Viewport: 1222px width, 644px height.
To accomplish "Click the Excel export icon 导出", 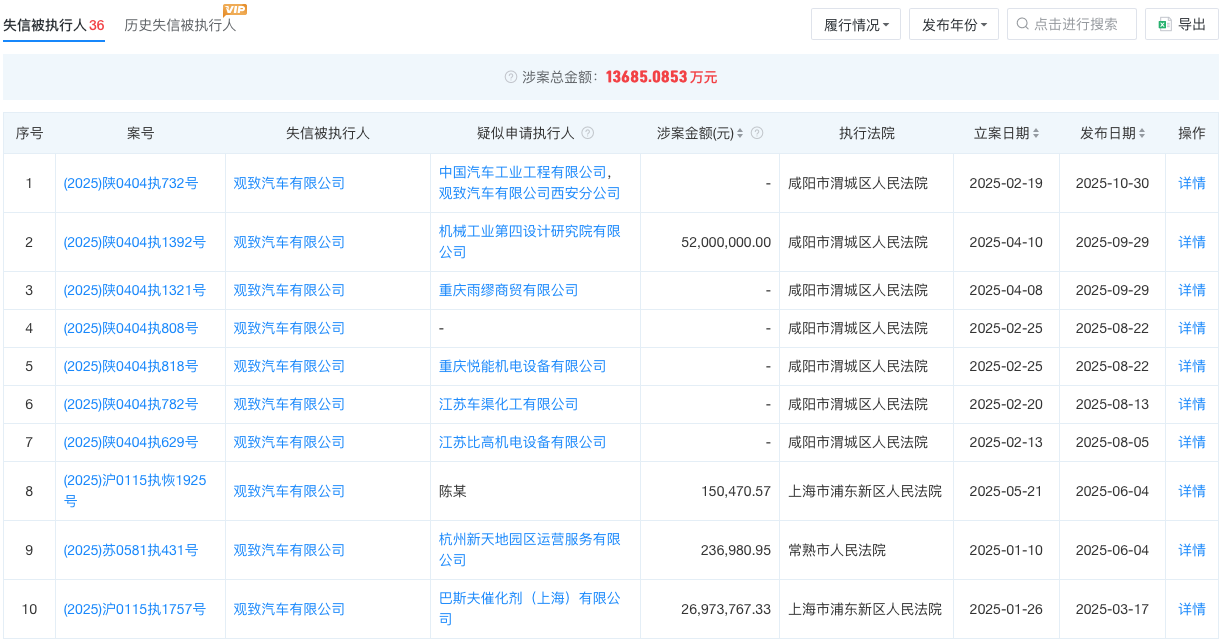I will tap(1164, 24).
